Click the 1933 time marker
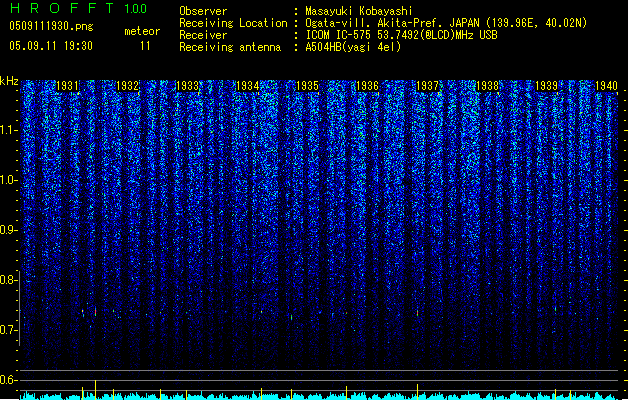 pos(187,86)
